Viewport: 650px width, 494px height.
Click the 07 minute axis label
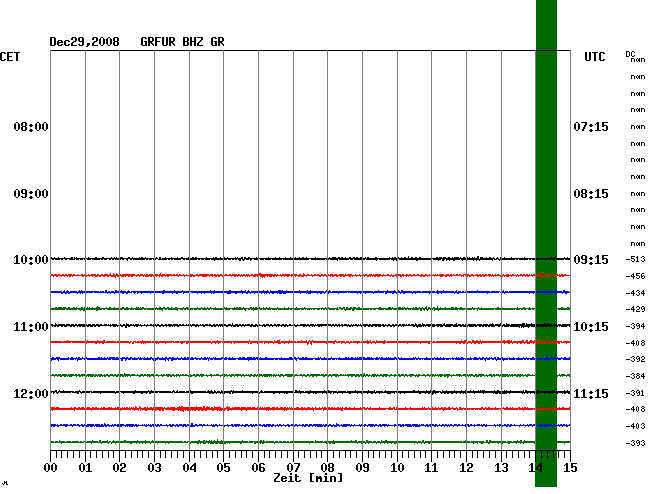point(293,468)
